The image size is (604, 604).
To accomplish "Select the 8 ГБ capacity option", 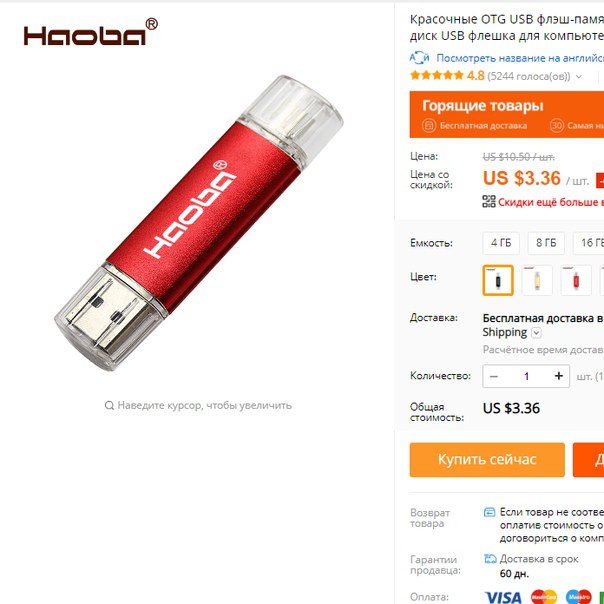I will (546, 243).
